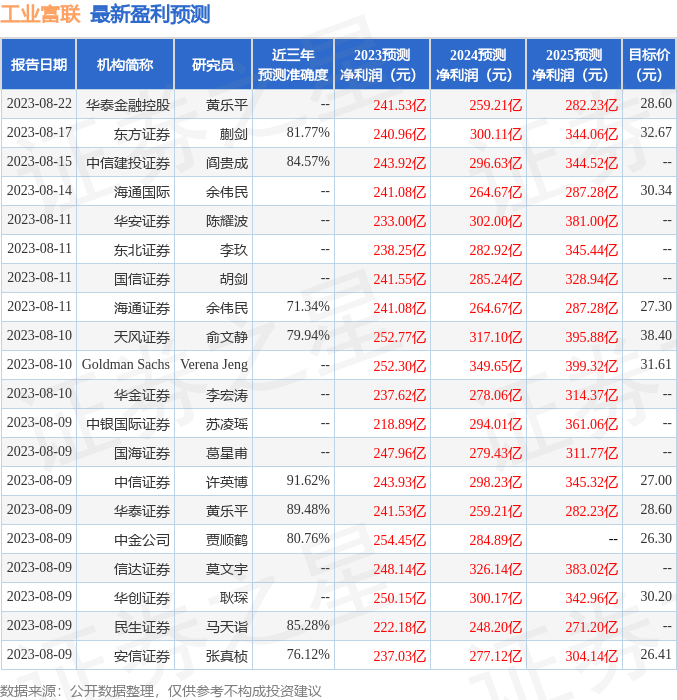Image resolution: width=677 pixels, height=700 pixels.
Task: Select researcher 贾顺鹤
Action: pyautogui.click(x=227, y=540)
